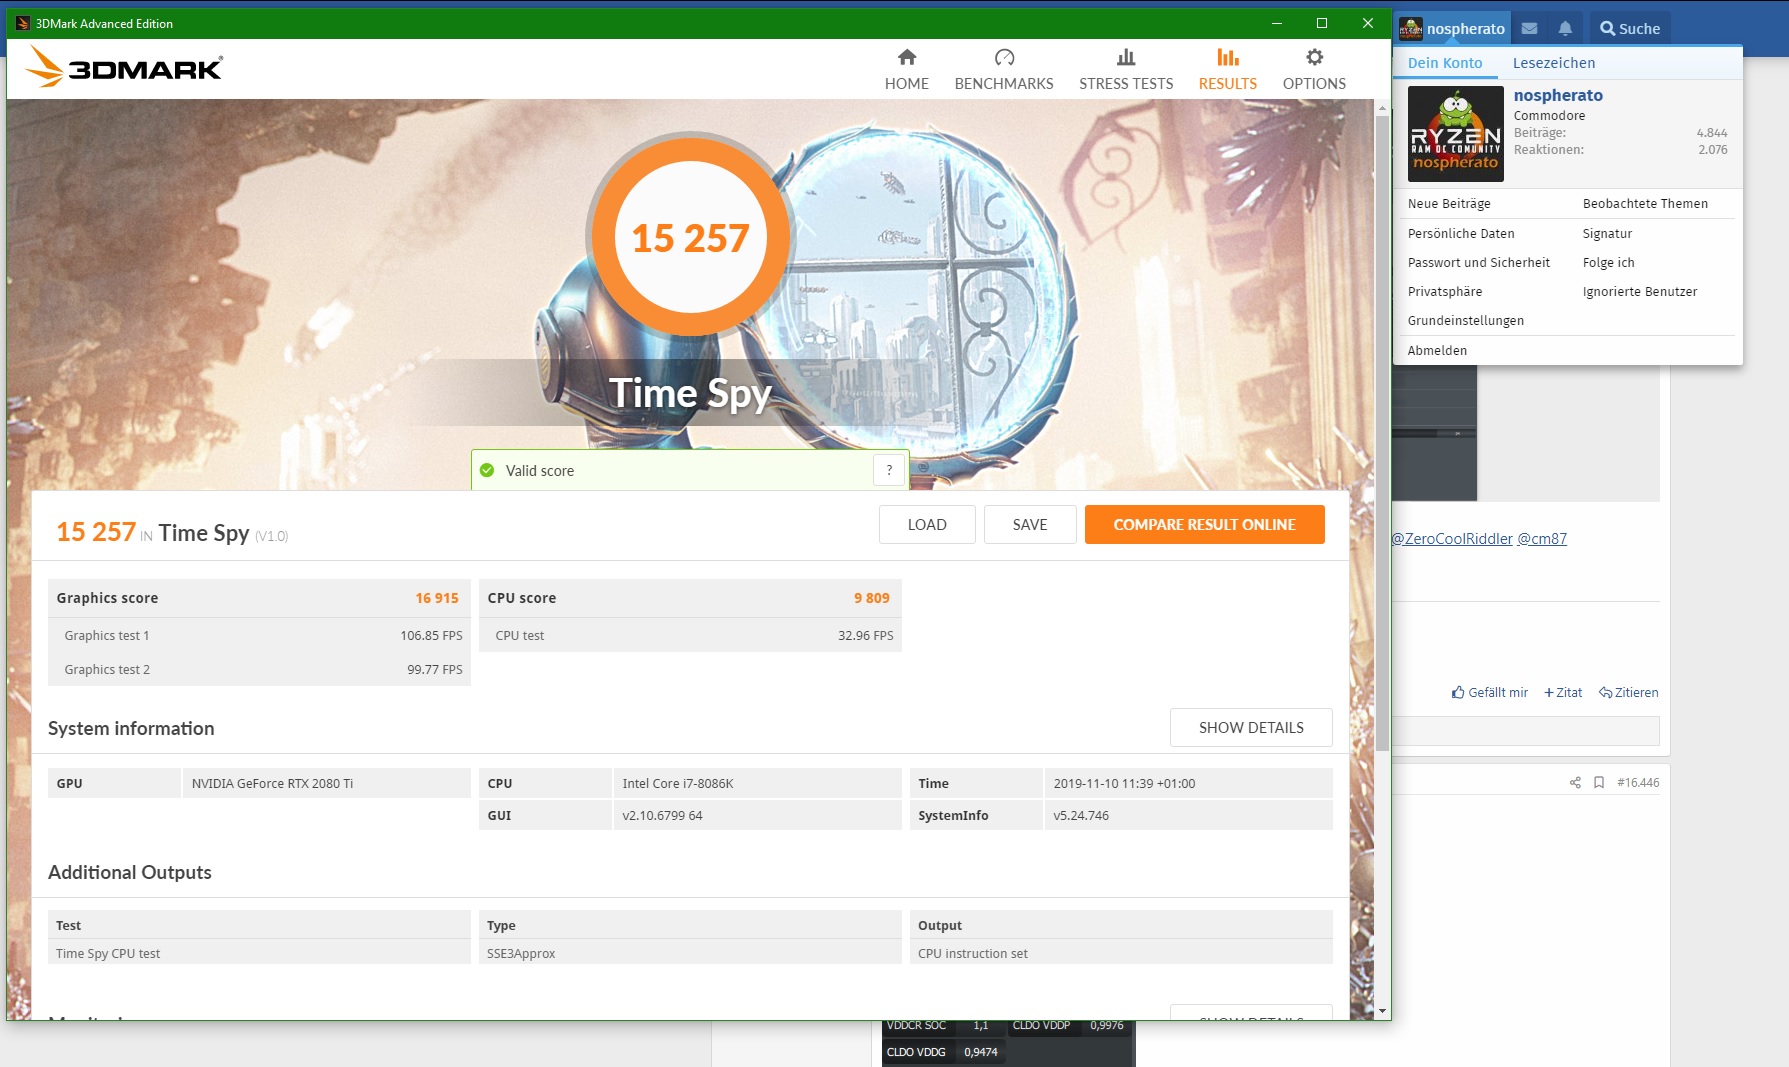Open Beobachtete Themen menu entry
Image resolution: width=1789 pixels, height=1067 pixels.
(x=1645, y=203)
